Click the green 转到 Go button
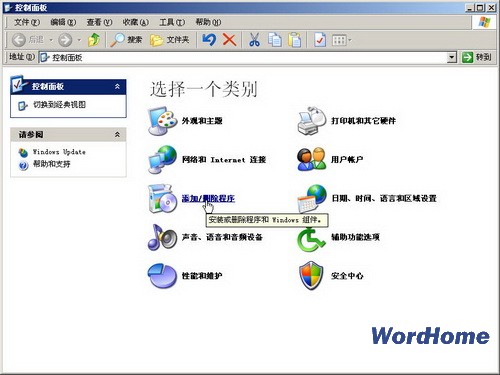The width and height of the screenshot is (500, 375). [477, 57]
